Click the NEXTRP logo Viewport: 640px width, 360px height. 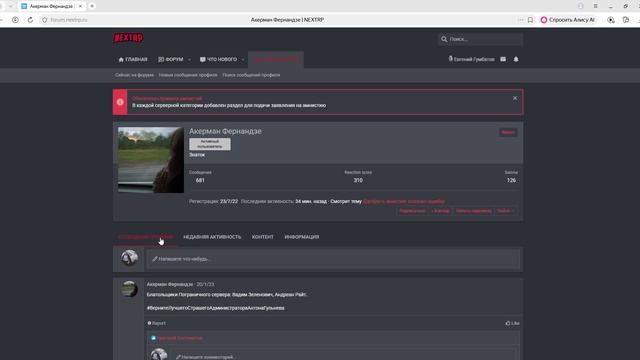click(128, 38)
